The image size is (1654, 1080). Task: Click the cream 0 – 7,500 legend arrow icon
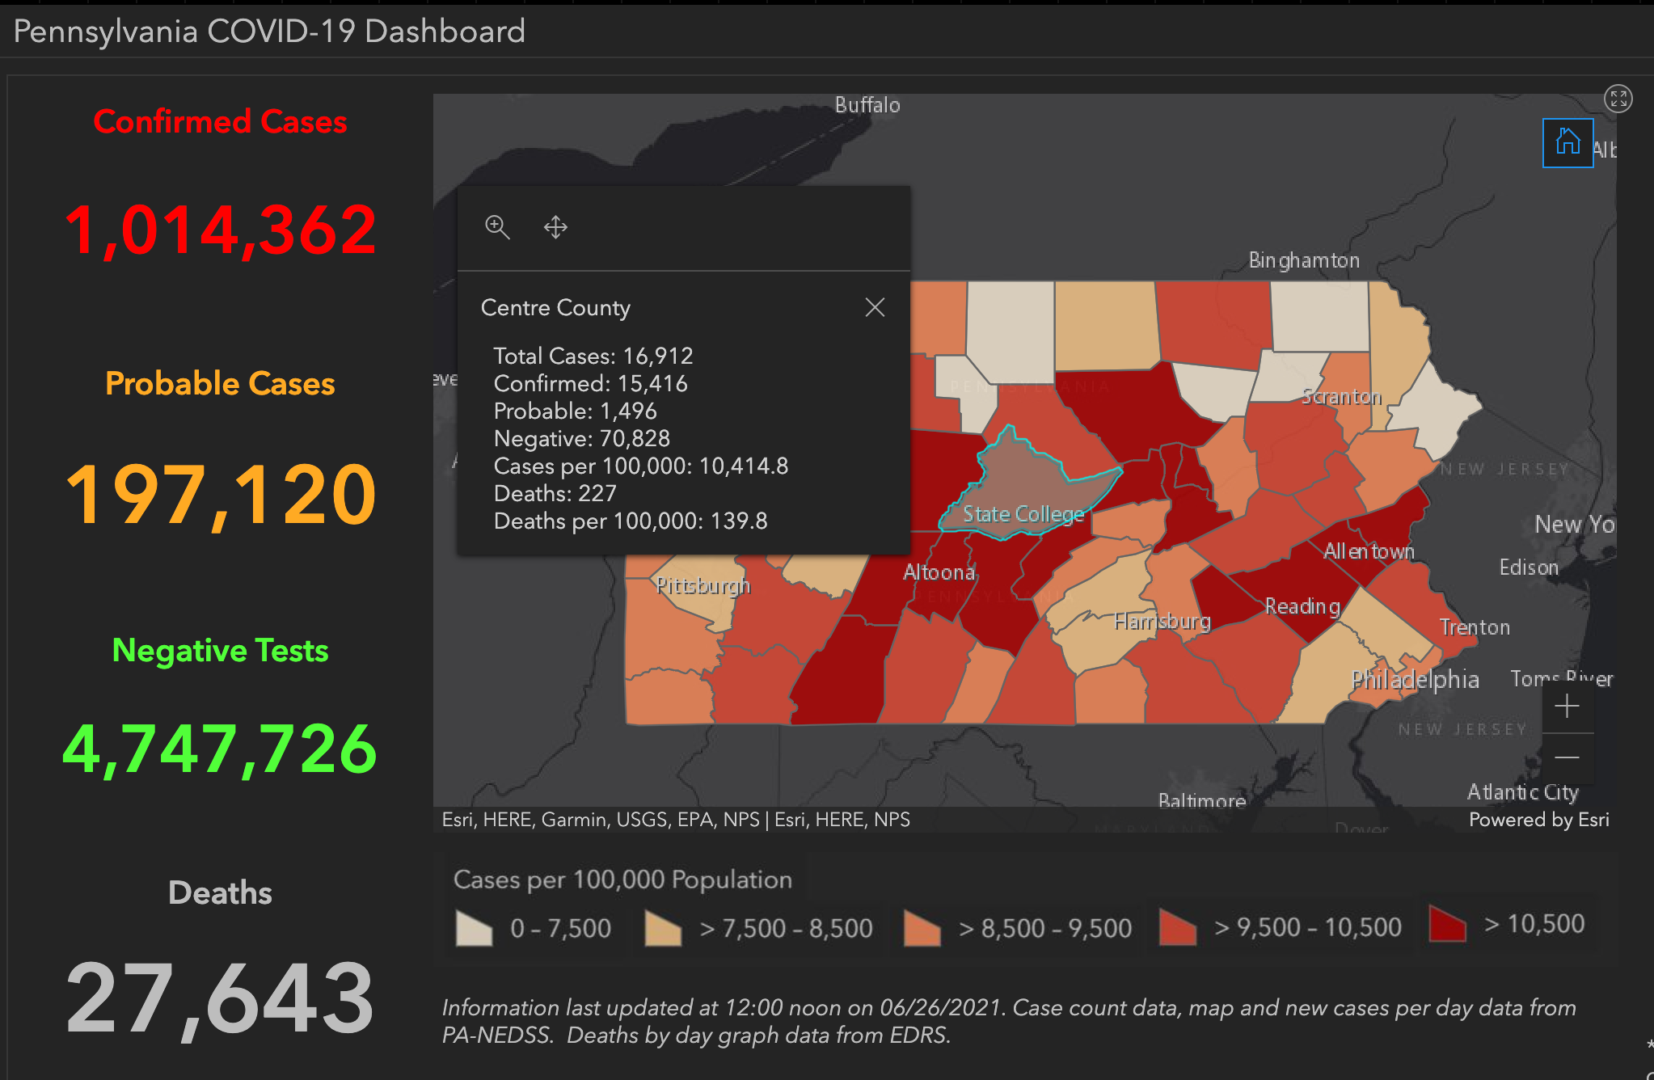[473, 928]
